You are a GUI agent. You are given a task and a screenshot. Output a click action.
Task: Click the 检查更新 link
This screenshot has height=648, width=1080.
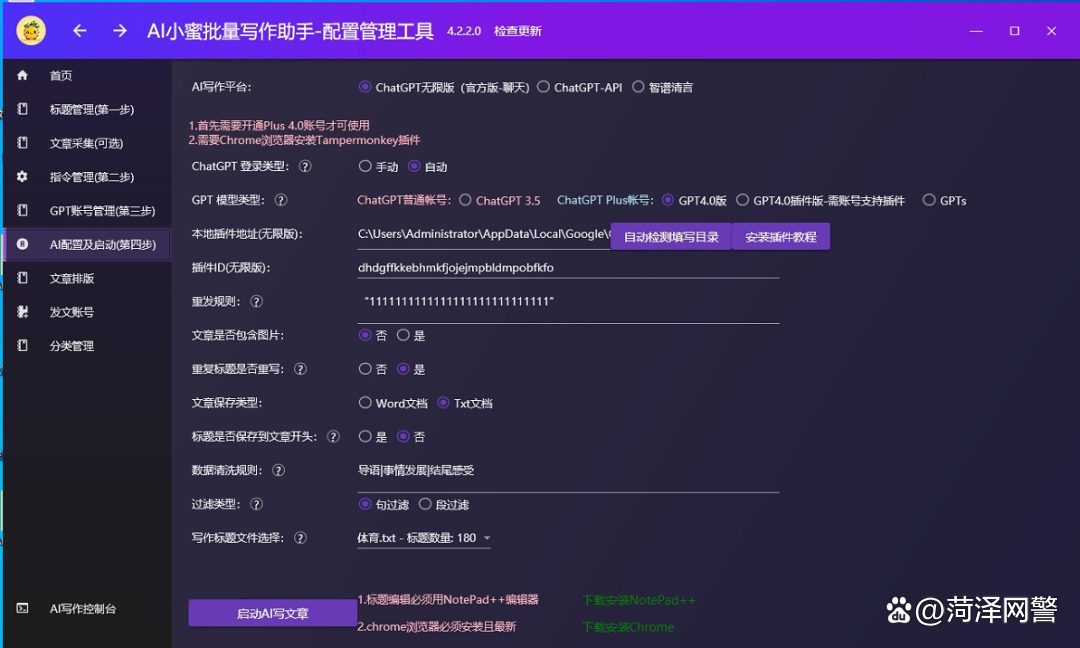point(518,31)
